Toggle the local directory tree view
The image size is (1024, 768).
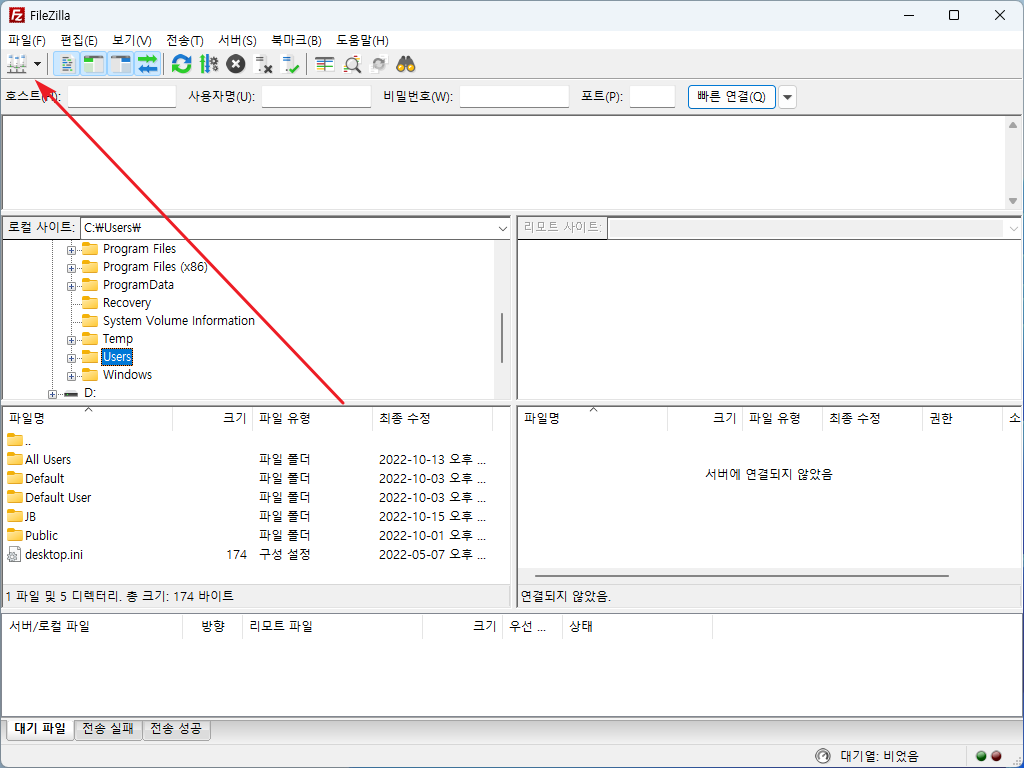[93, 64]
